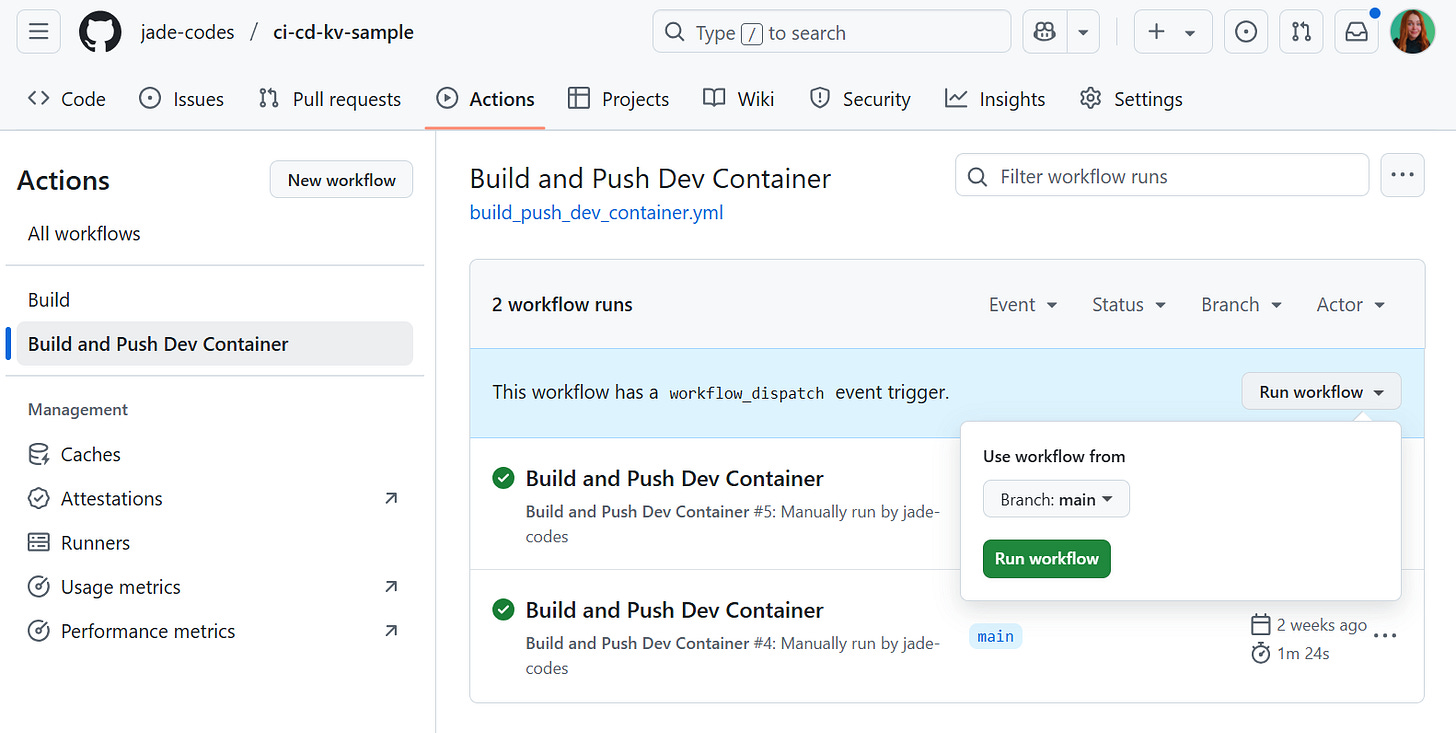Viewport: 1456px width, 733px height.
Task: Expand the Status filter dropdown
Action: pyautogui.click(x=1129, y=305)
